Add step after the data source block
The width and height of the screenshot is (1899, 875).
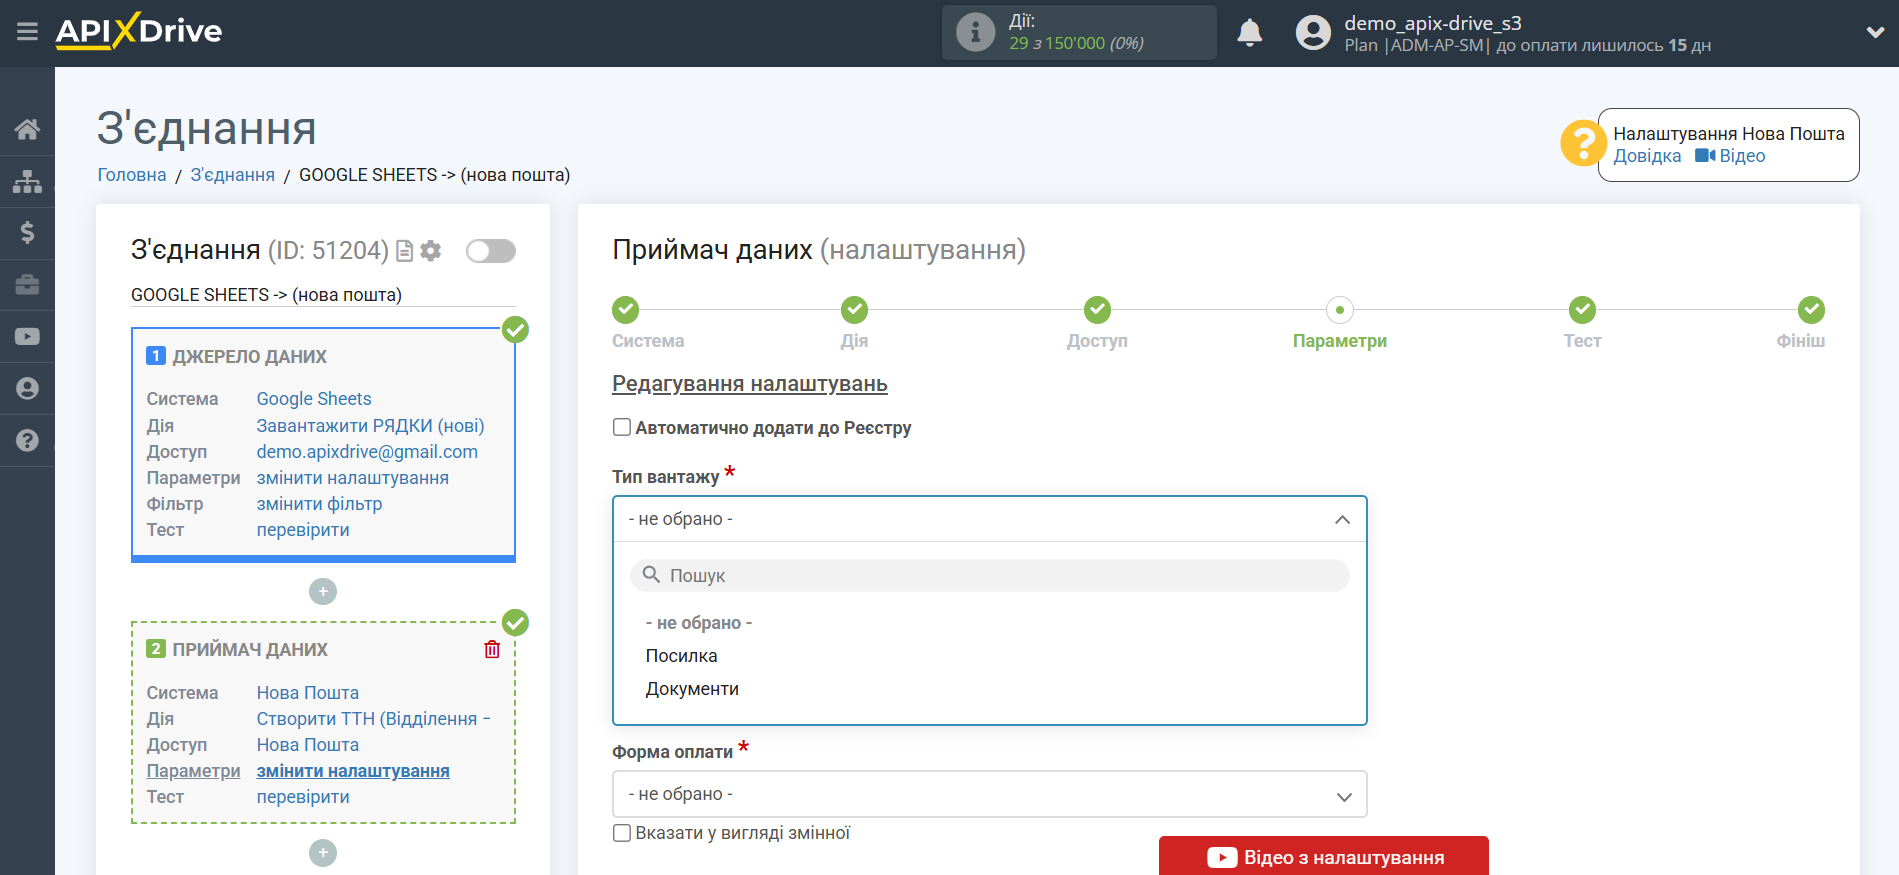click(323, 592)
